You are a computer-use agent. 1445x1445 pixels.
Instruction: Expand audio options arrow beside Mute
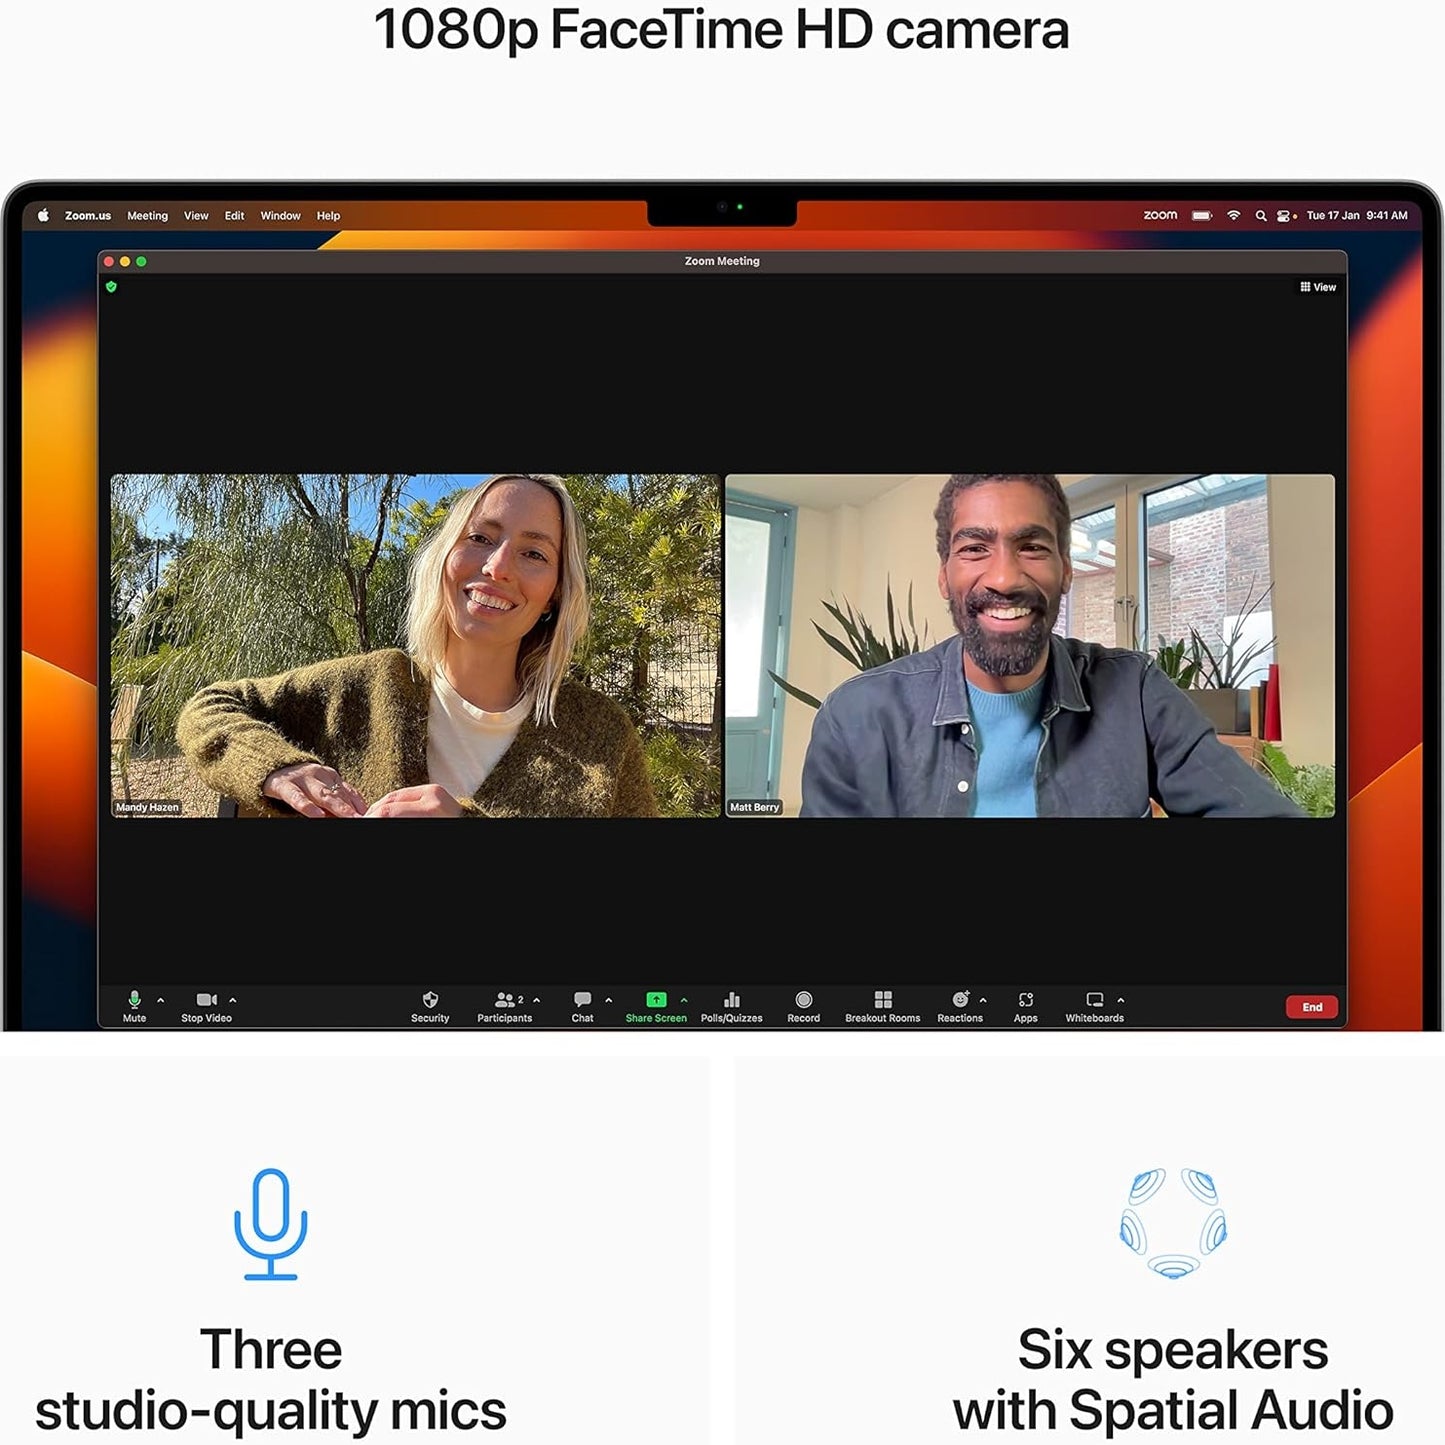pyautogui.click(x=161, y=1000)
